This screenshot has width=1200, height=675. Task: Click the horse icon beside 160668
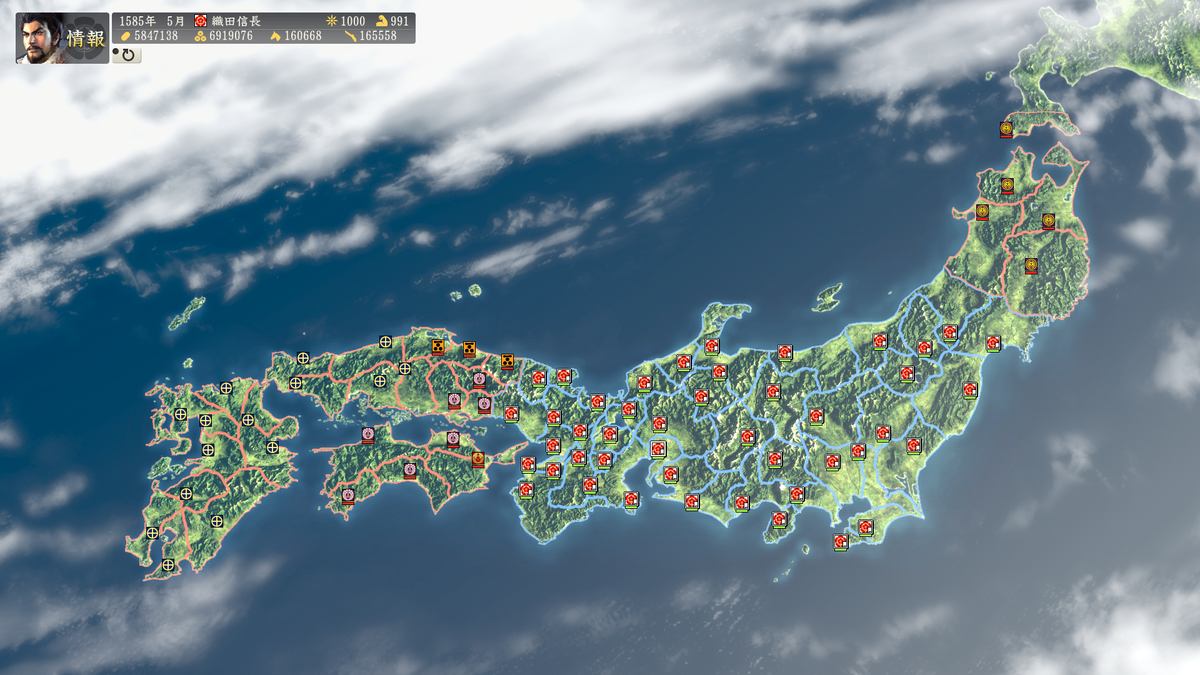coord(276,36)
